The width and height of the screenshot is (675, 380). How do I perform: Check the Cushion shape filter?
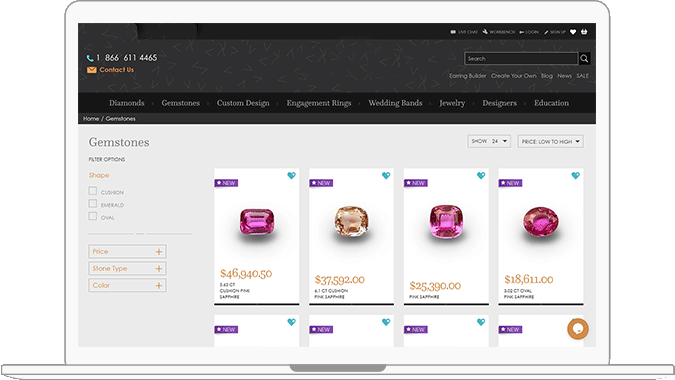point(93,191)
